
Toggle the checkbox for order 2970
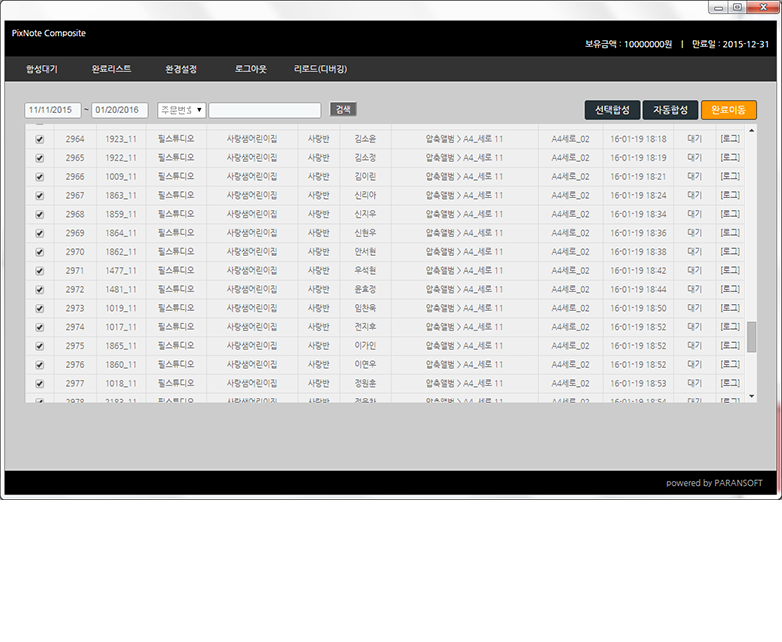tap(39, 252)
